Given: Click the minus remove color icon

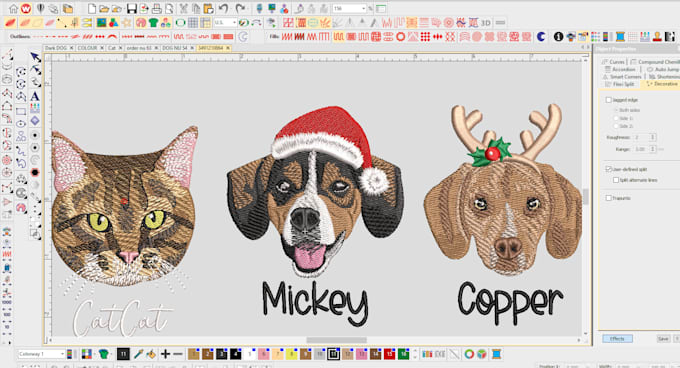Looking at the screenshot, I should 178,354.
